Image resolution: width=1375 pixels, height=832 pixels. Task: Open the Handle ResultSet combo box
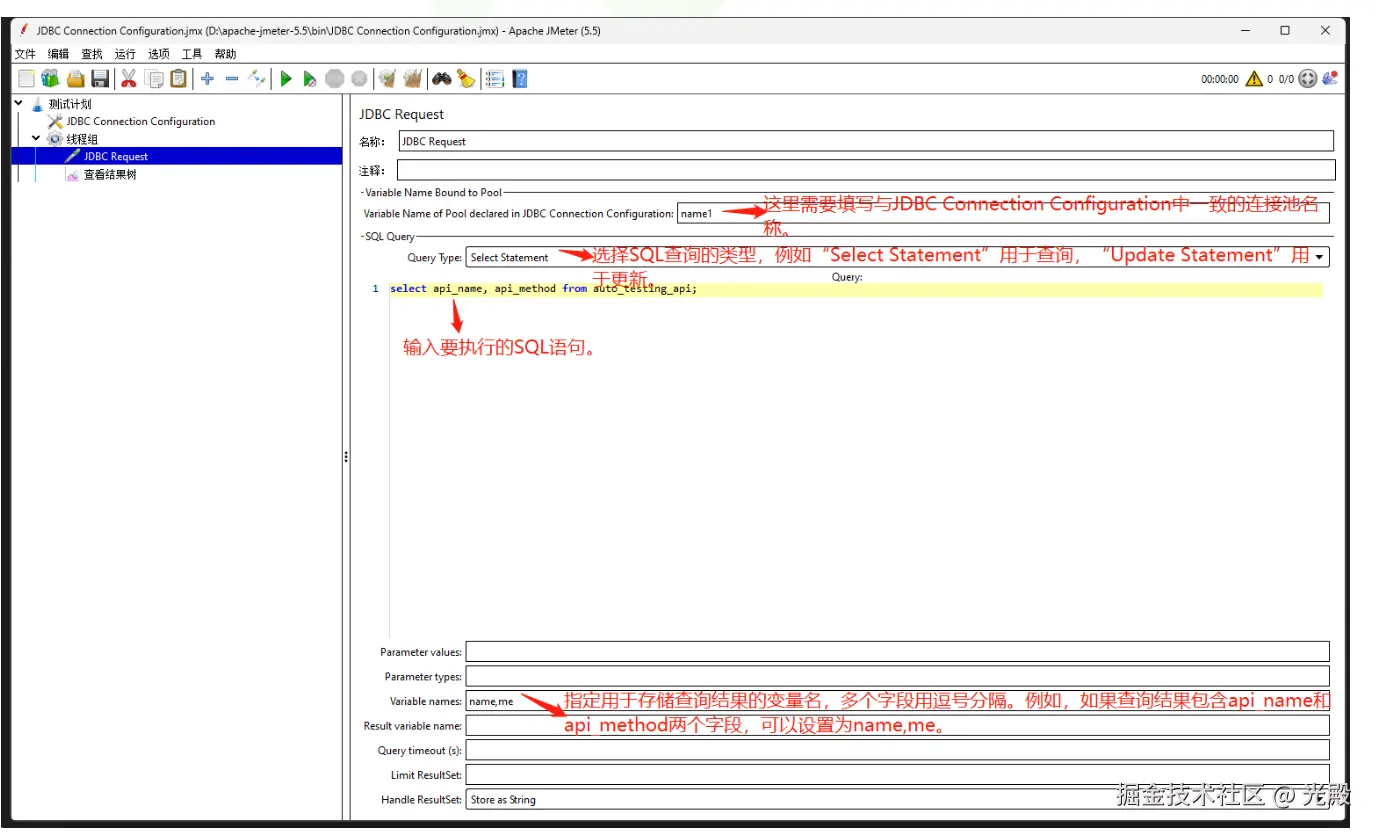click(898, 799)
